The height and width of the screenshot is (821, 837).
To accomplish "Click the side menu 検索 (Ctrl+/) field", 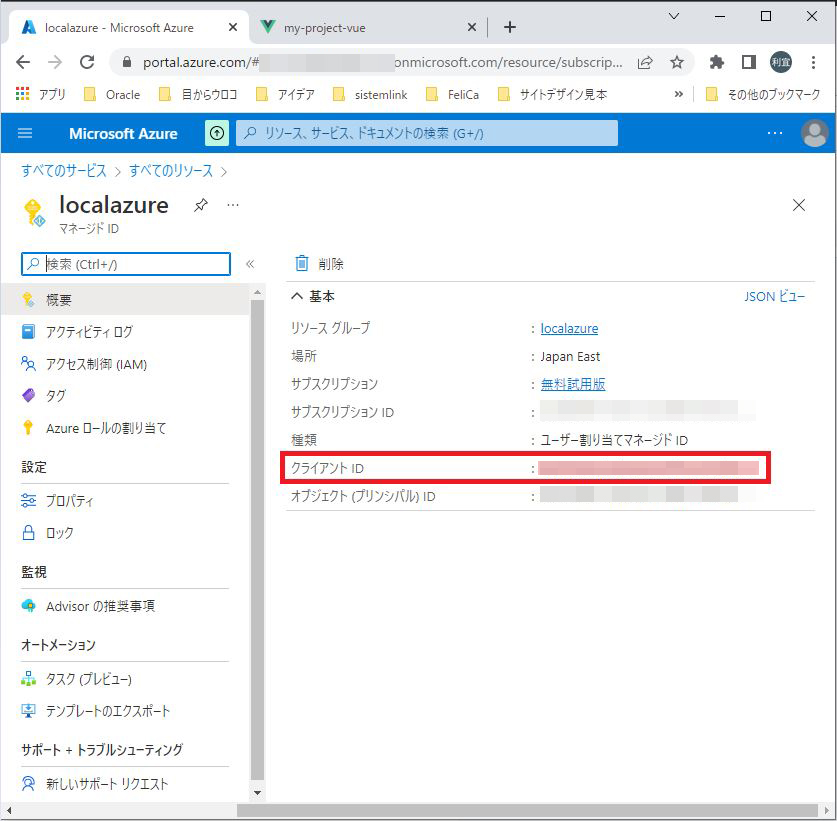I will (126, 264).
